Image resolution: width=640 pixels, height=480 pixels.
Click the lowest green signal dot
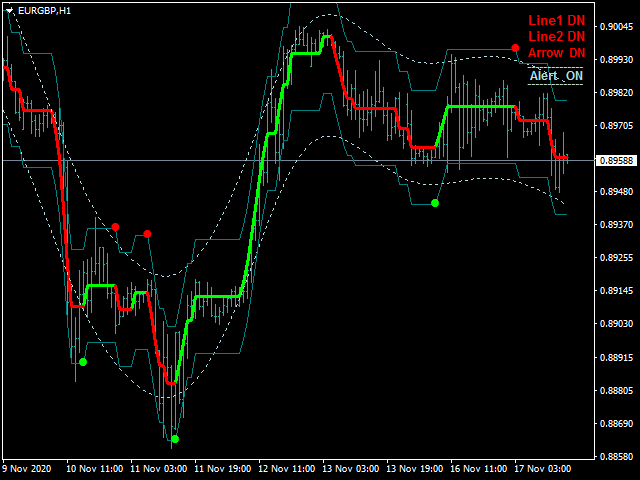(175, 439)
